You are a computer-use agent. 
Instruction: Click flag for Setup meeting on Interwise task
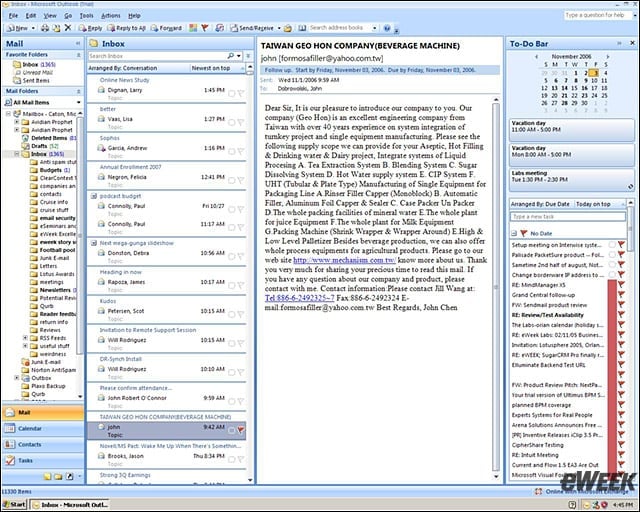(621, 245)
